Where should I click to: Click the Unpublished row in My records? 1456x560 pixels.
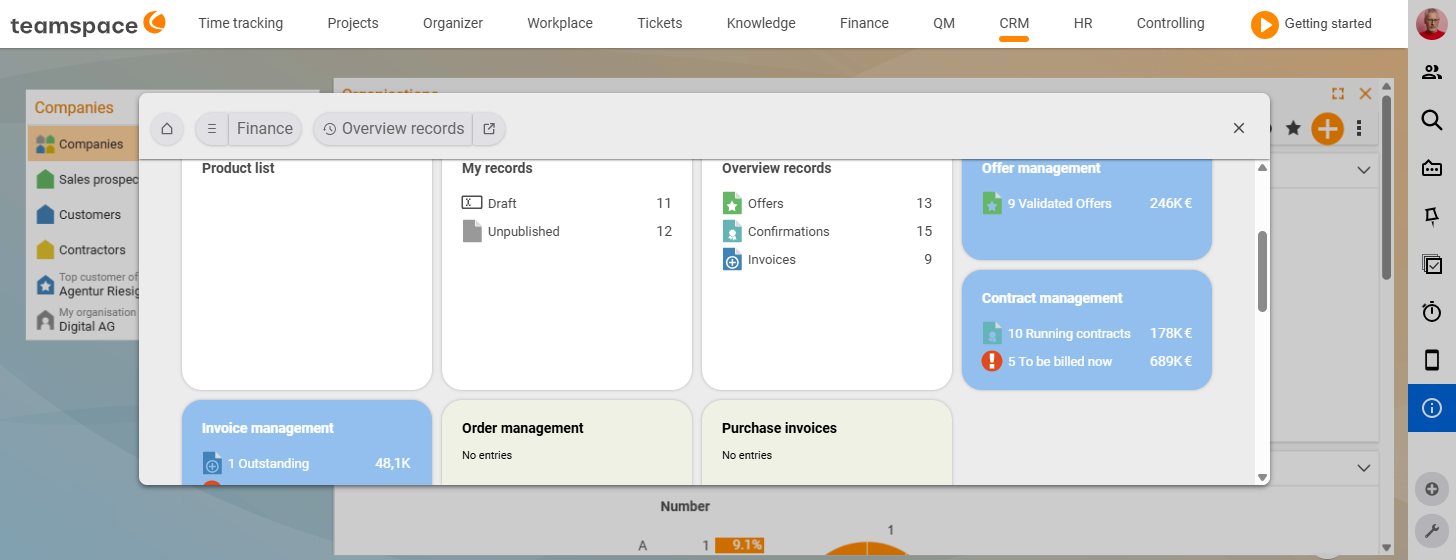coord(567,231)
